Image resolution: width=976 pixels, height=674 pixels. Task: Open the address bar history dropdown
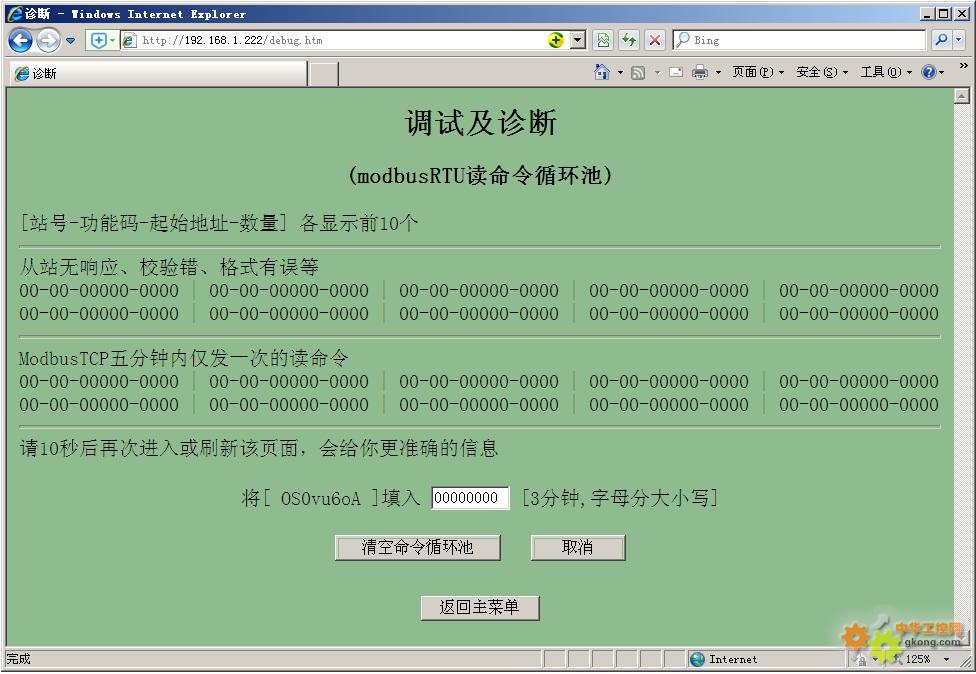click(x=578, y=40)
